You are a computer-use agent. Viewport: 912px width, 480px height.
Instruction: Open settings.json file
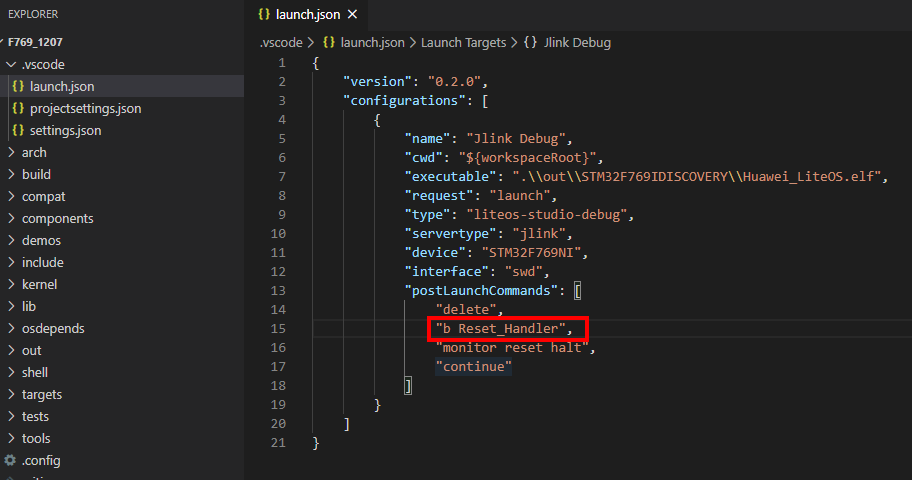click(x=65, y=130)
